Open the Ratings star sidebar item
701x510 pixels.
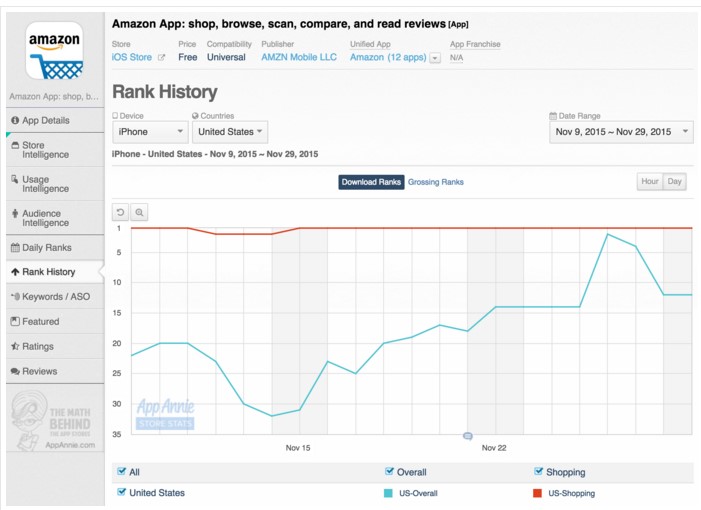pos(55,346)
